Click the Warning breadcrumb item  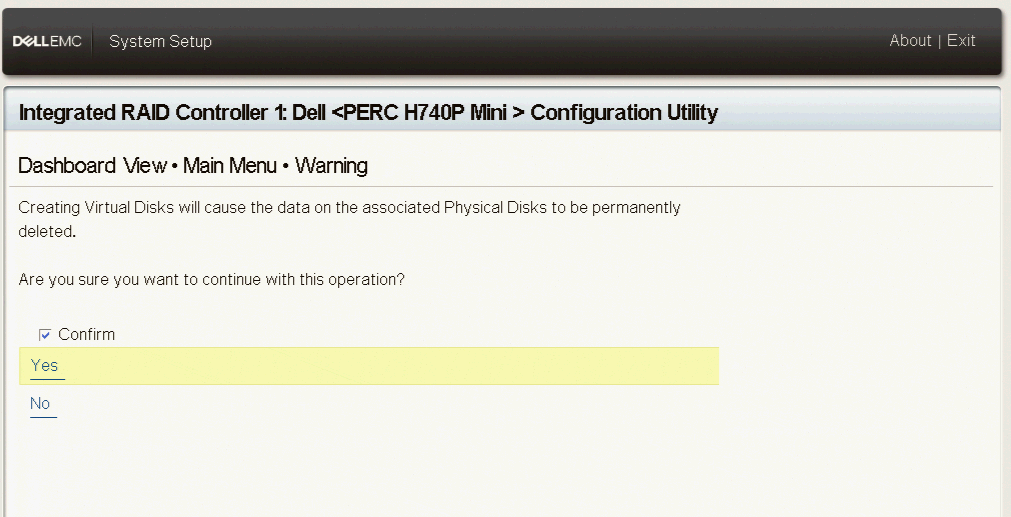pos(332,165)
